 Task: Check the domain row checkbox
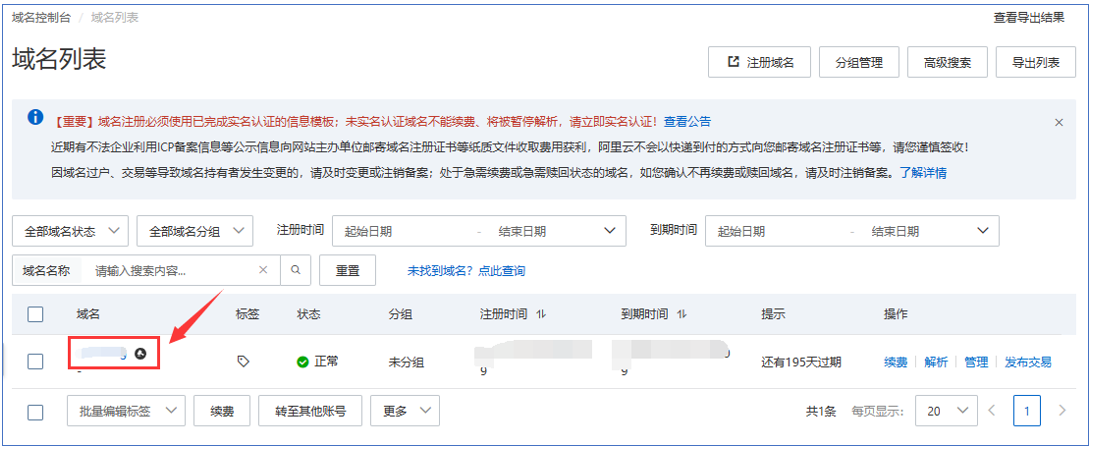click(36, 362)
